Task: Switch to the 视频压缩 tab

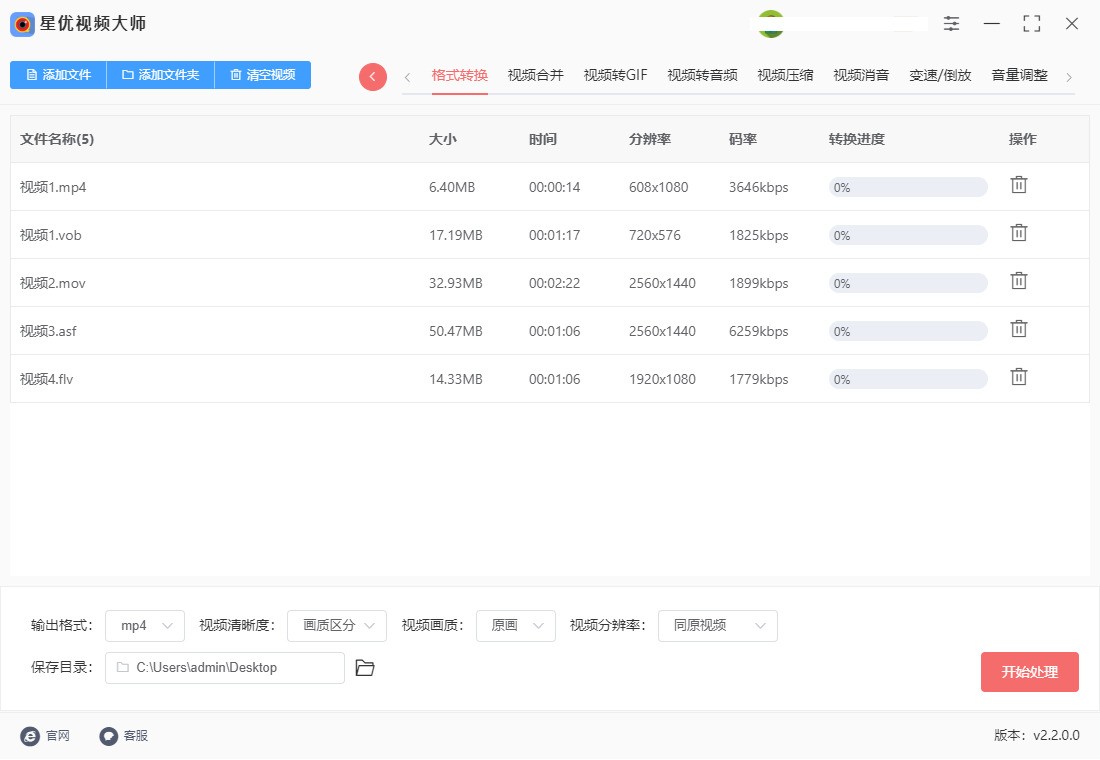Action: [785, 74]
